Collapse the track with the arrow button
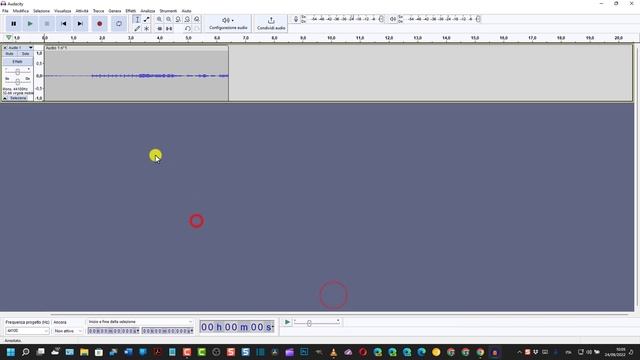 5,98
